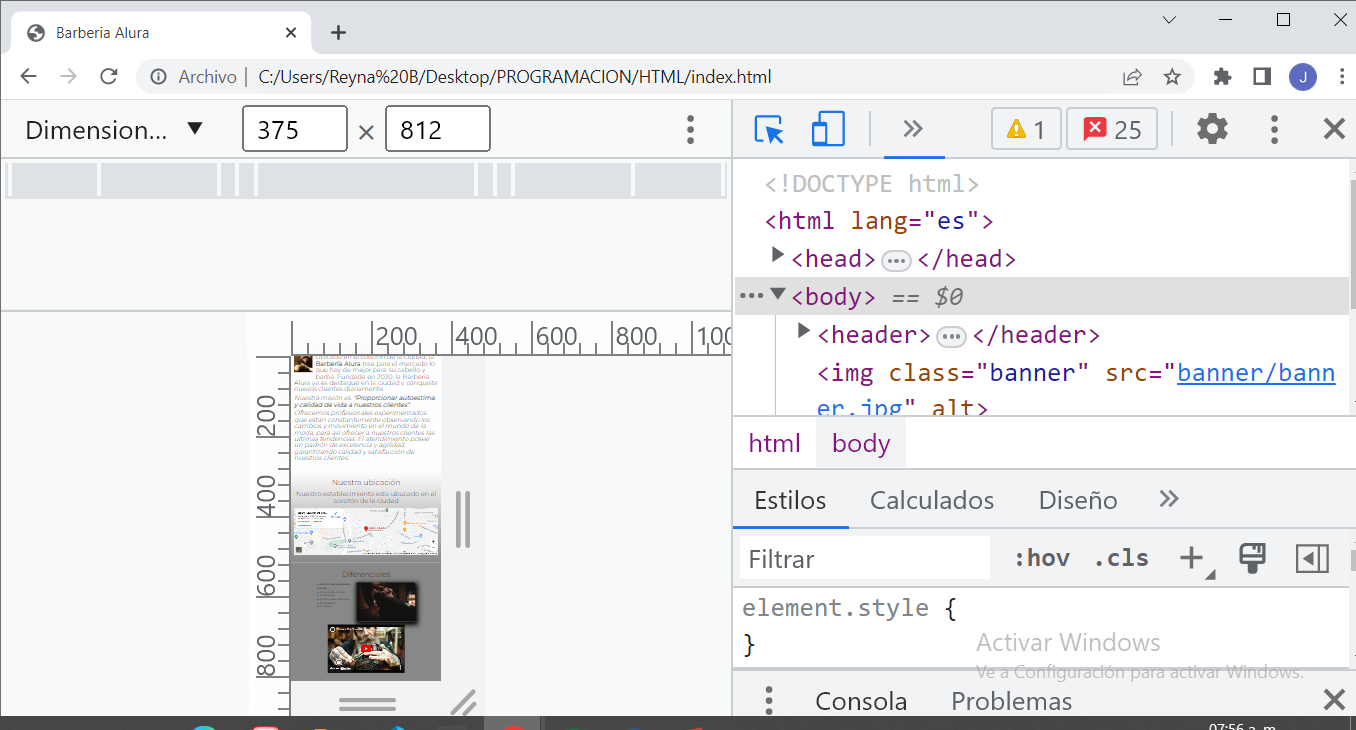Select body in the breadcrumb bar
This screenshot has width=1356, height=730.
(861, 443)
